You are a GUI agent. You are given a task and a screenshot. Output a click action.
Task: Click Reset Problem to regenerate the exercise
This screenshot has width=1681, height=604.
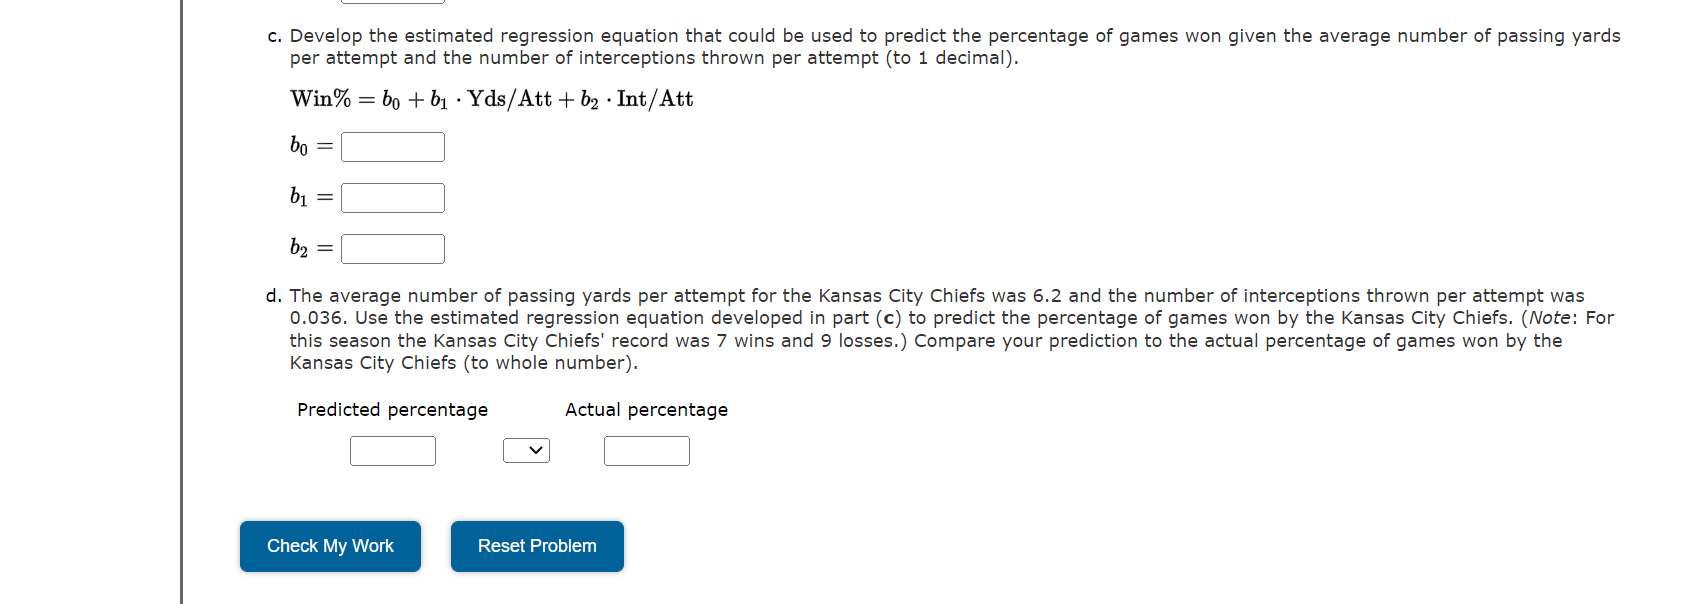pyautogui.click(x=537, y=546)
